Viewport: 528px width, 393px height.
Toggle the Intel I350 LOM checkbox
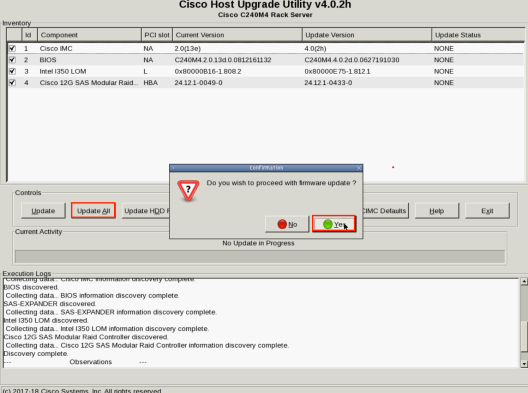point(12,71)
